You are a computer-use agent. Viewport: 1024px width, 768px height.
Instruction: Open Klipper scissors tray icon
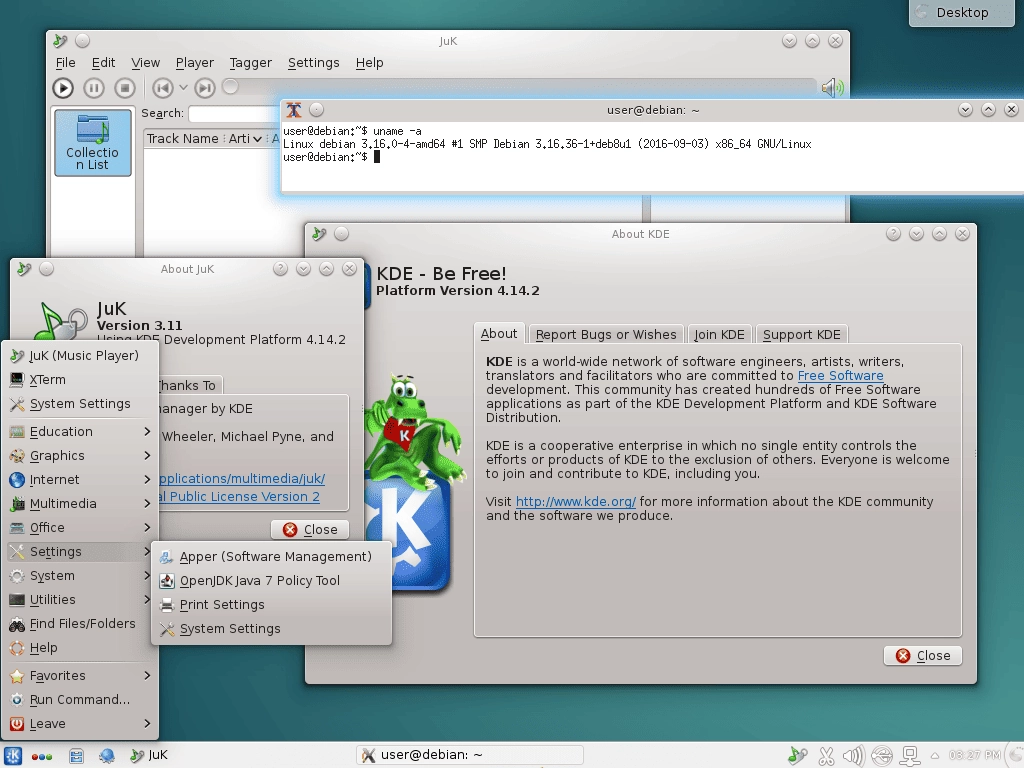pos(825,756)
